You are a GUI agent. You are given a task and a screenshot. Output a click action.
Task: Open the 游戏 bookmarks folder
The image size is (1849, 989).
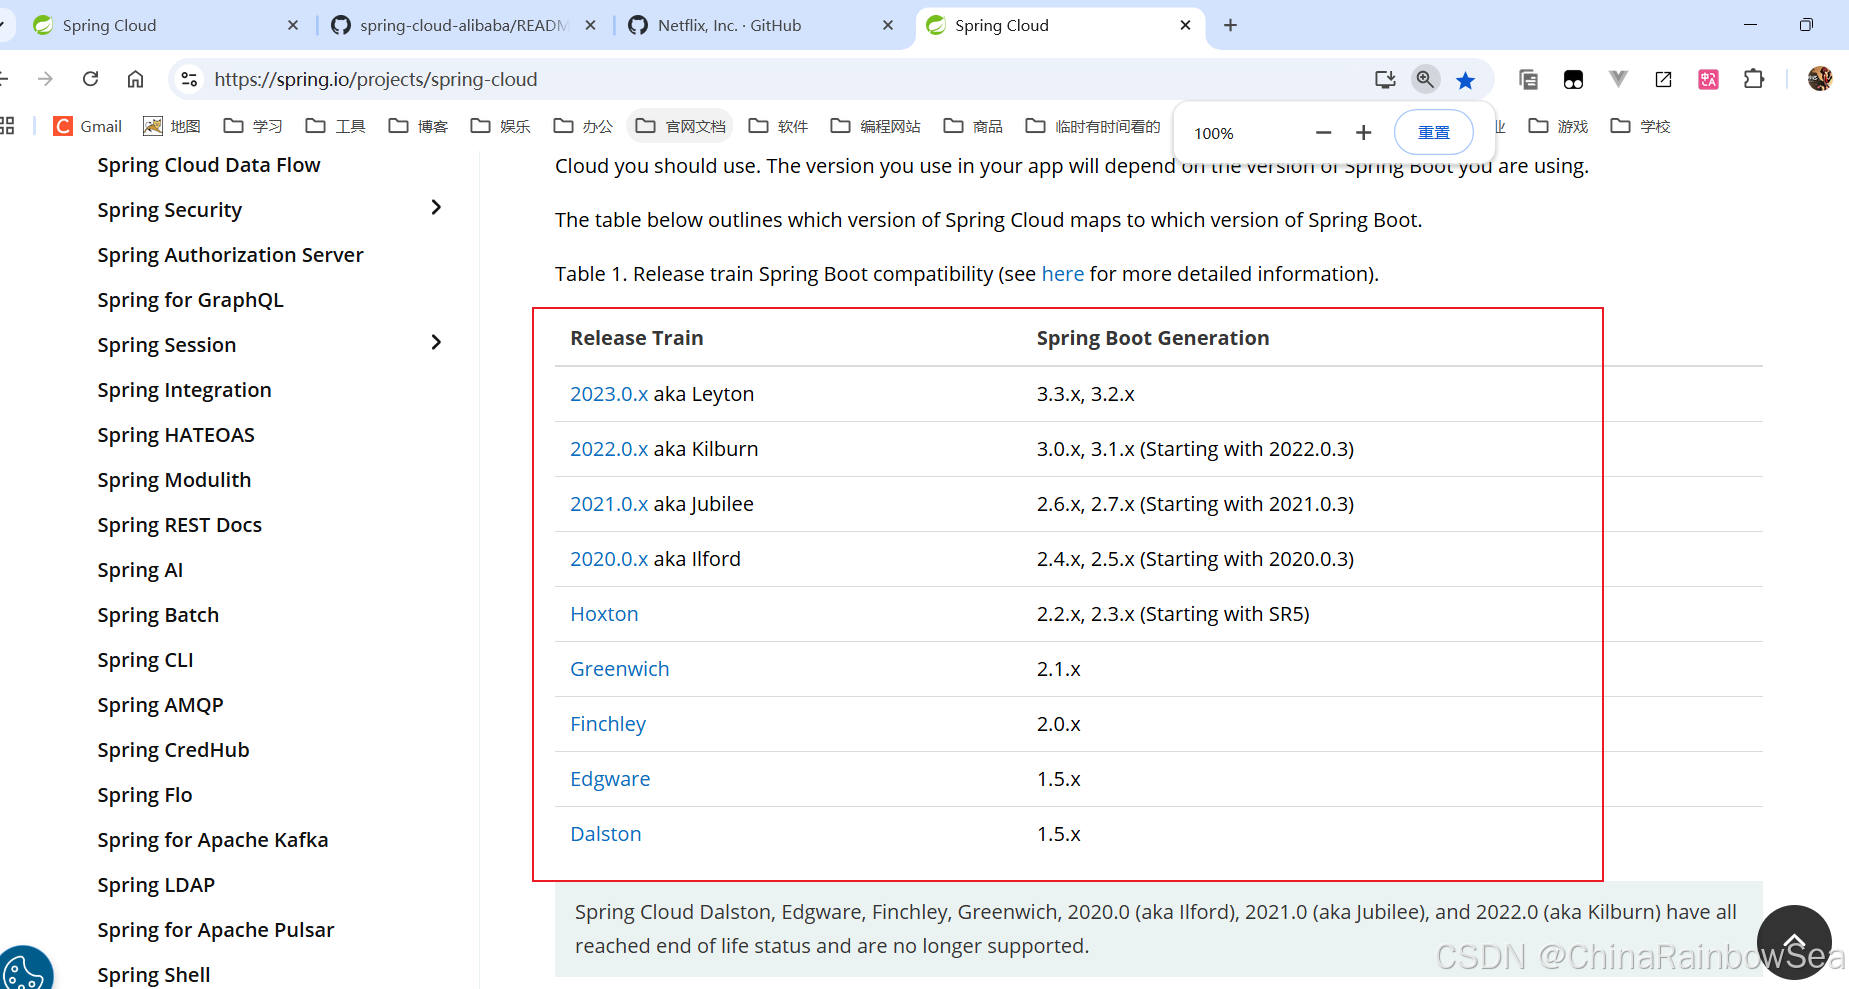coord(1559,126)
